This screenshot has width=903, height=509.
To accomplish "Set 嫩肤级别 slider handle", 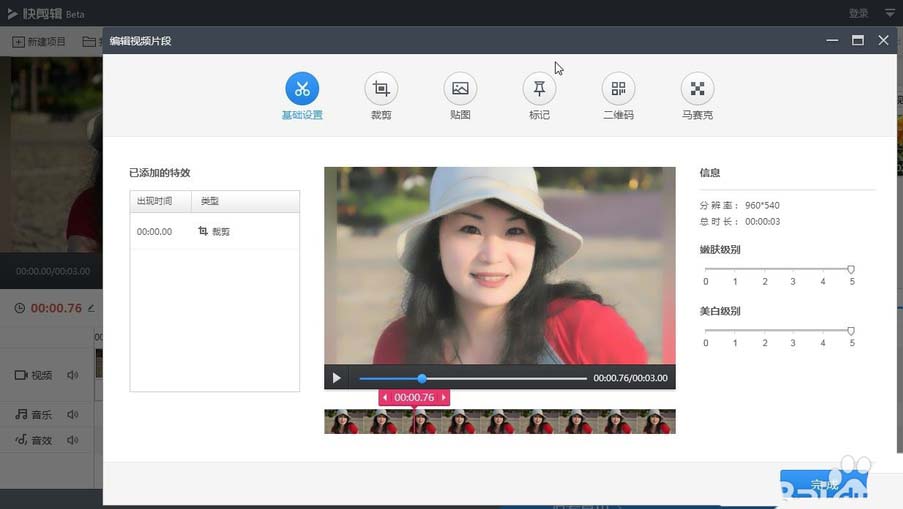I will [x=851, y=269].
